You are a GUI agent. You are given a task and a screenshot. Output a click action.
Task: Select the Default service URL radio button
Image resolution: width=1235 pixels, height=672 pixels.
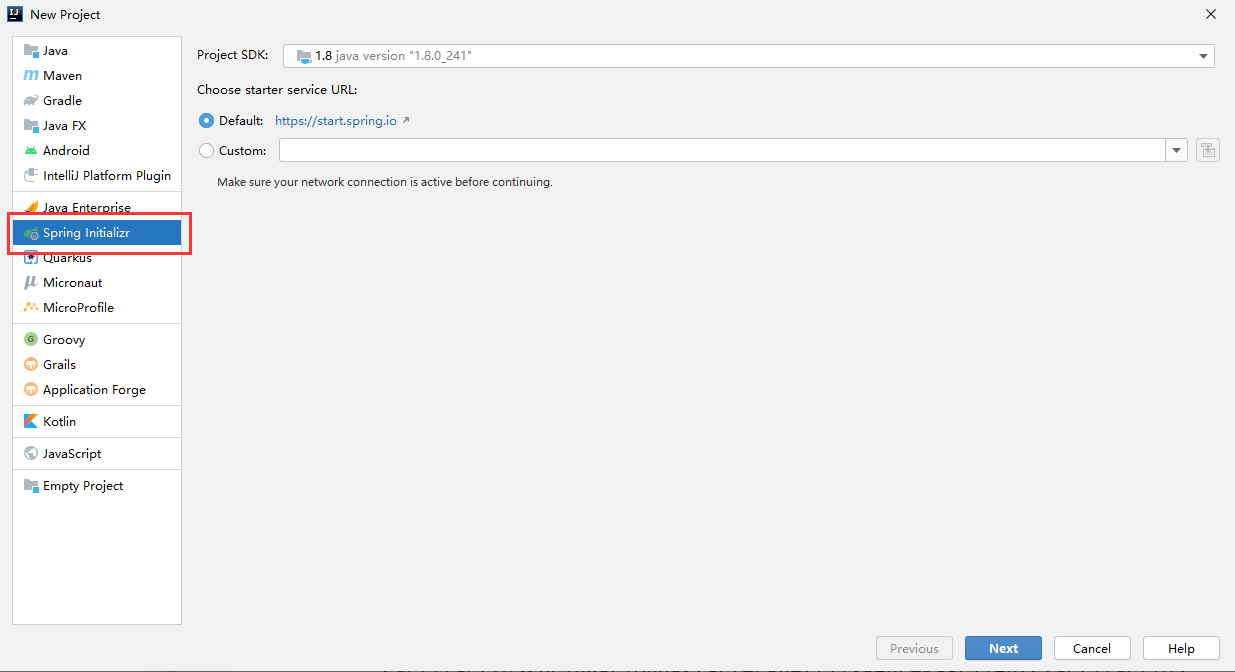coord(206,120)
